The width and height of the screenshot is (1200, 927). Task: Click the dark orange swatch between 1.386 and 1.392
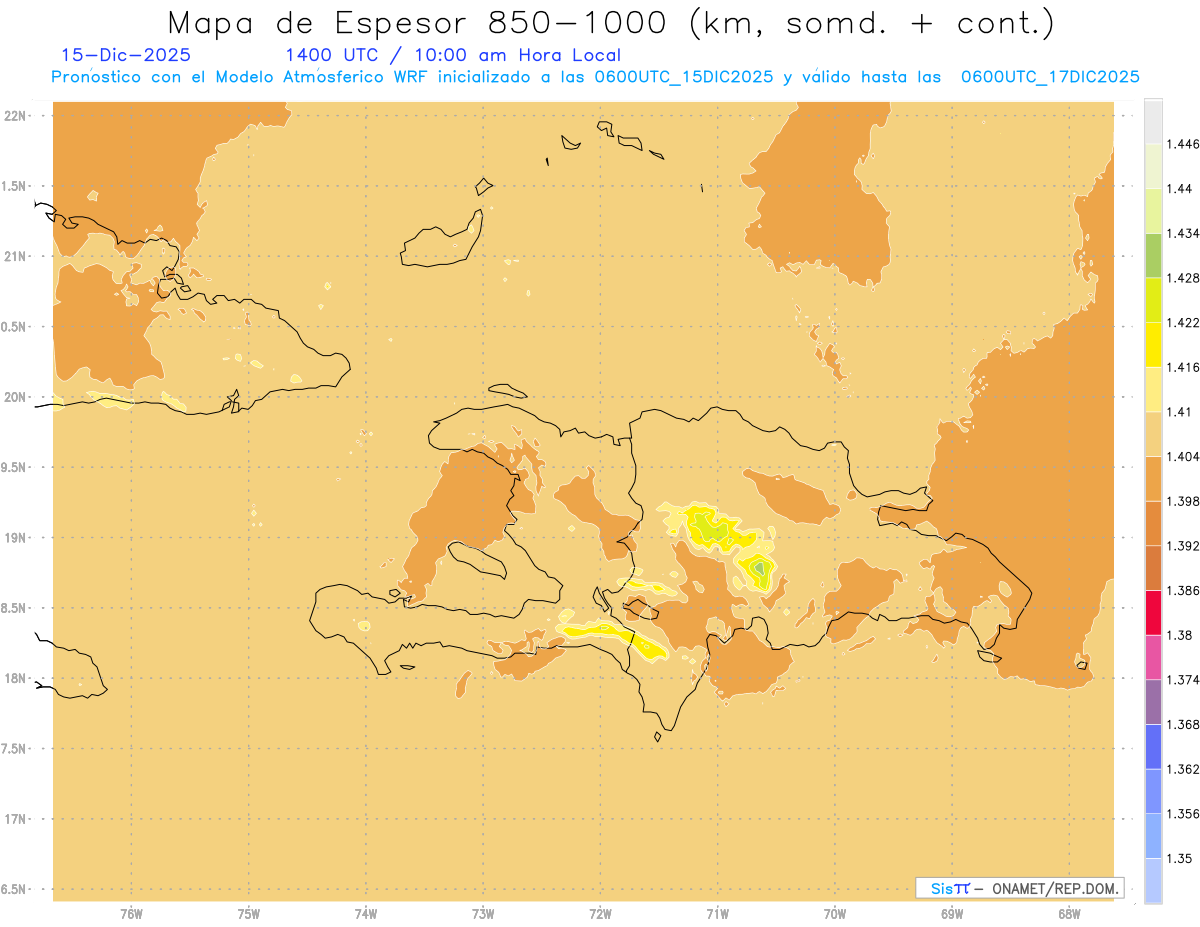coord(1153,568)
